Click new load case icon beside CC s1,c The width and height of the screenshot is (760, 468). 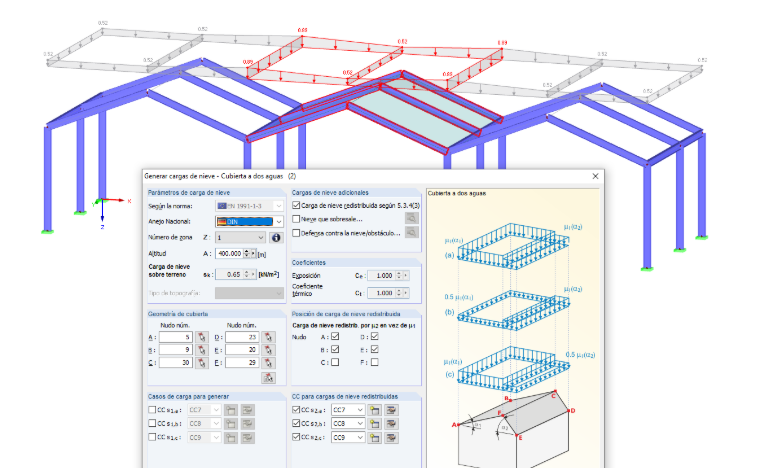click(x=231, y=437)
